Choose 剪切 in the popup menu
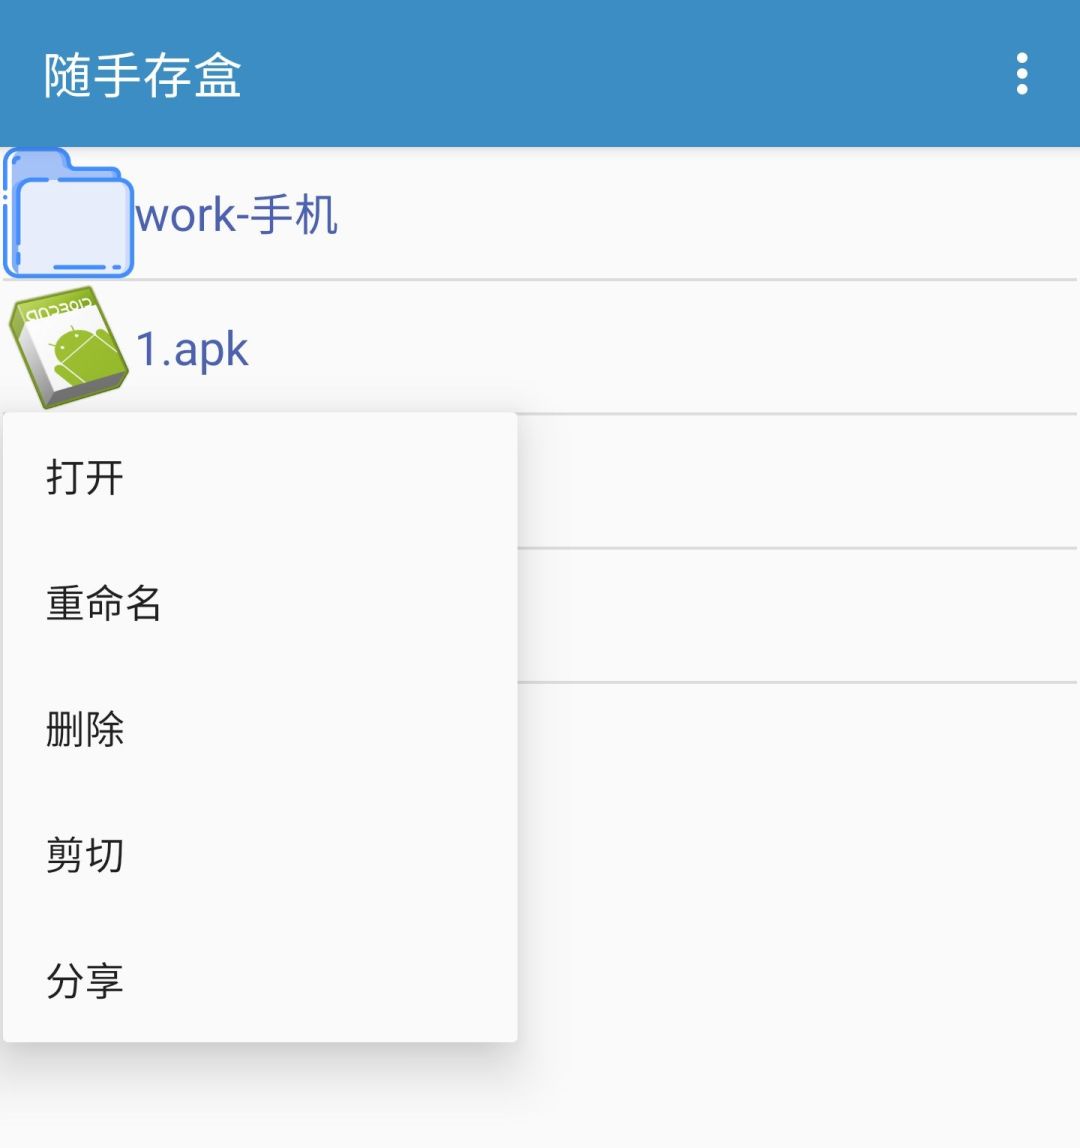The image size is (1080, 1148). (260, 854)
